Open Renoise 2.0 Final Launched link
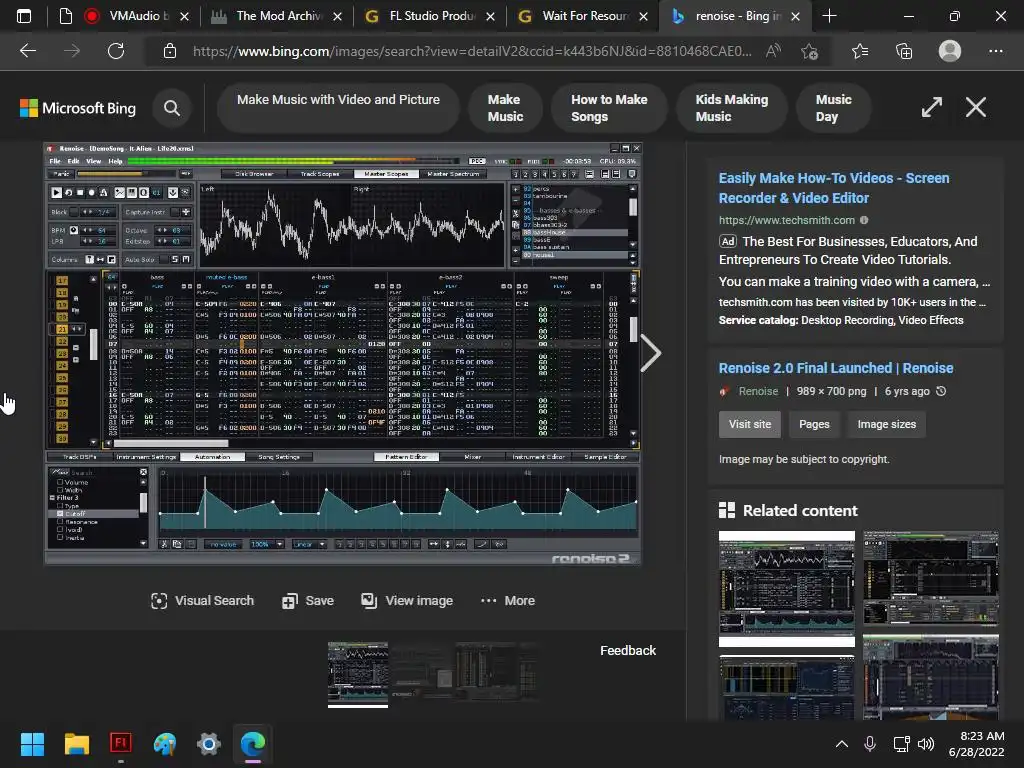 pos(836,368)
